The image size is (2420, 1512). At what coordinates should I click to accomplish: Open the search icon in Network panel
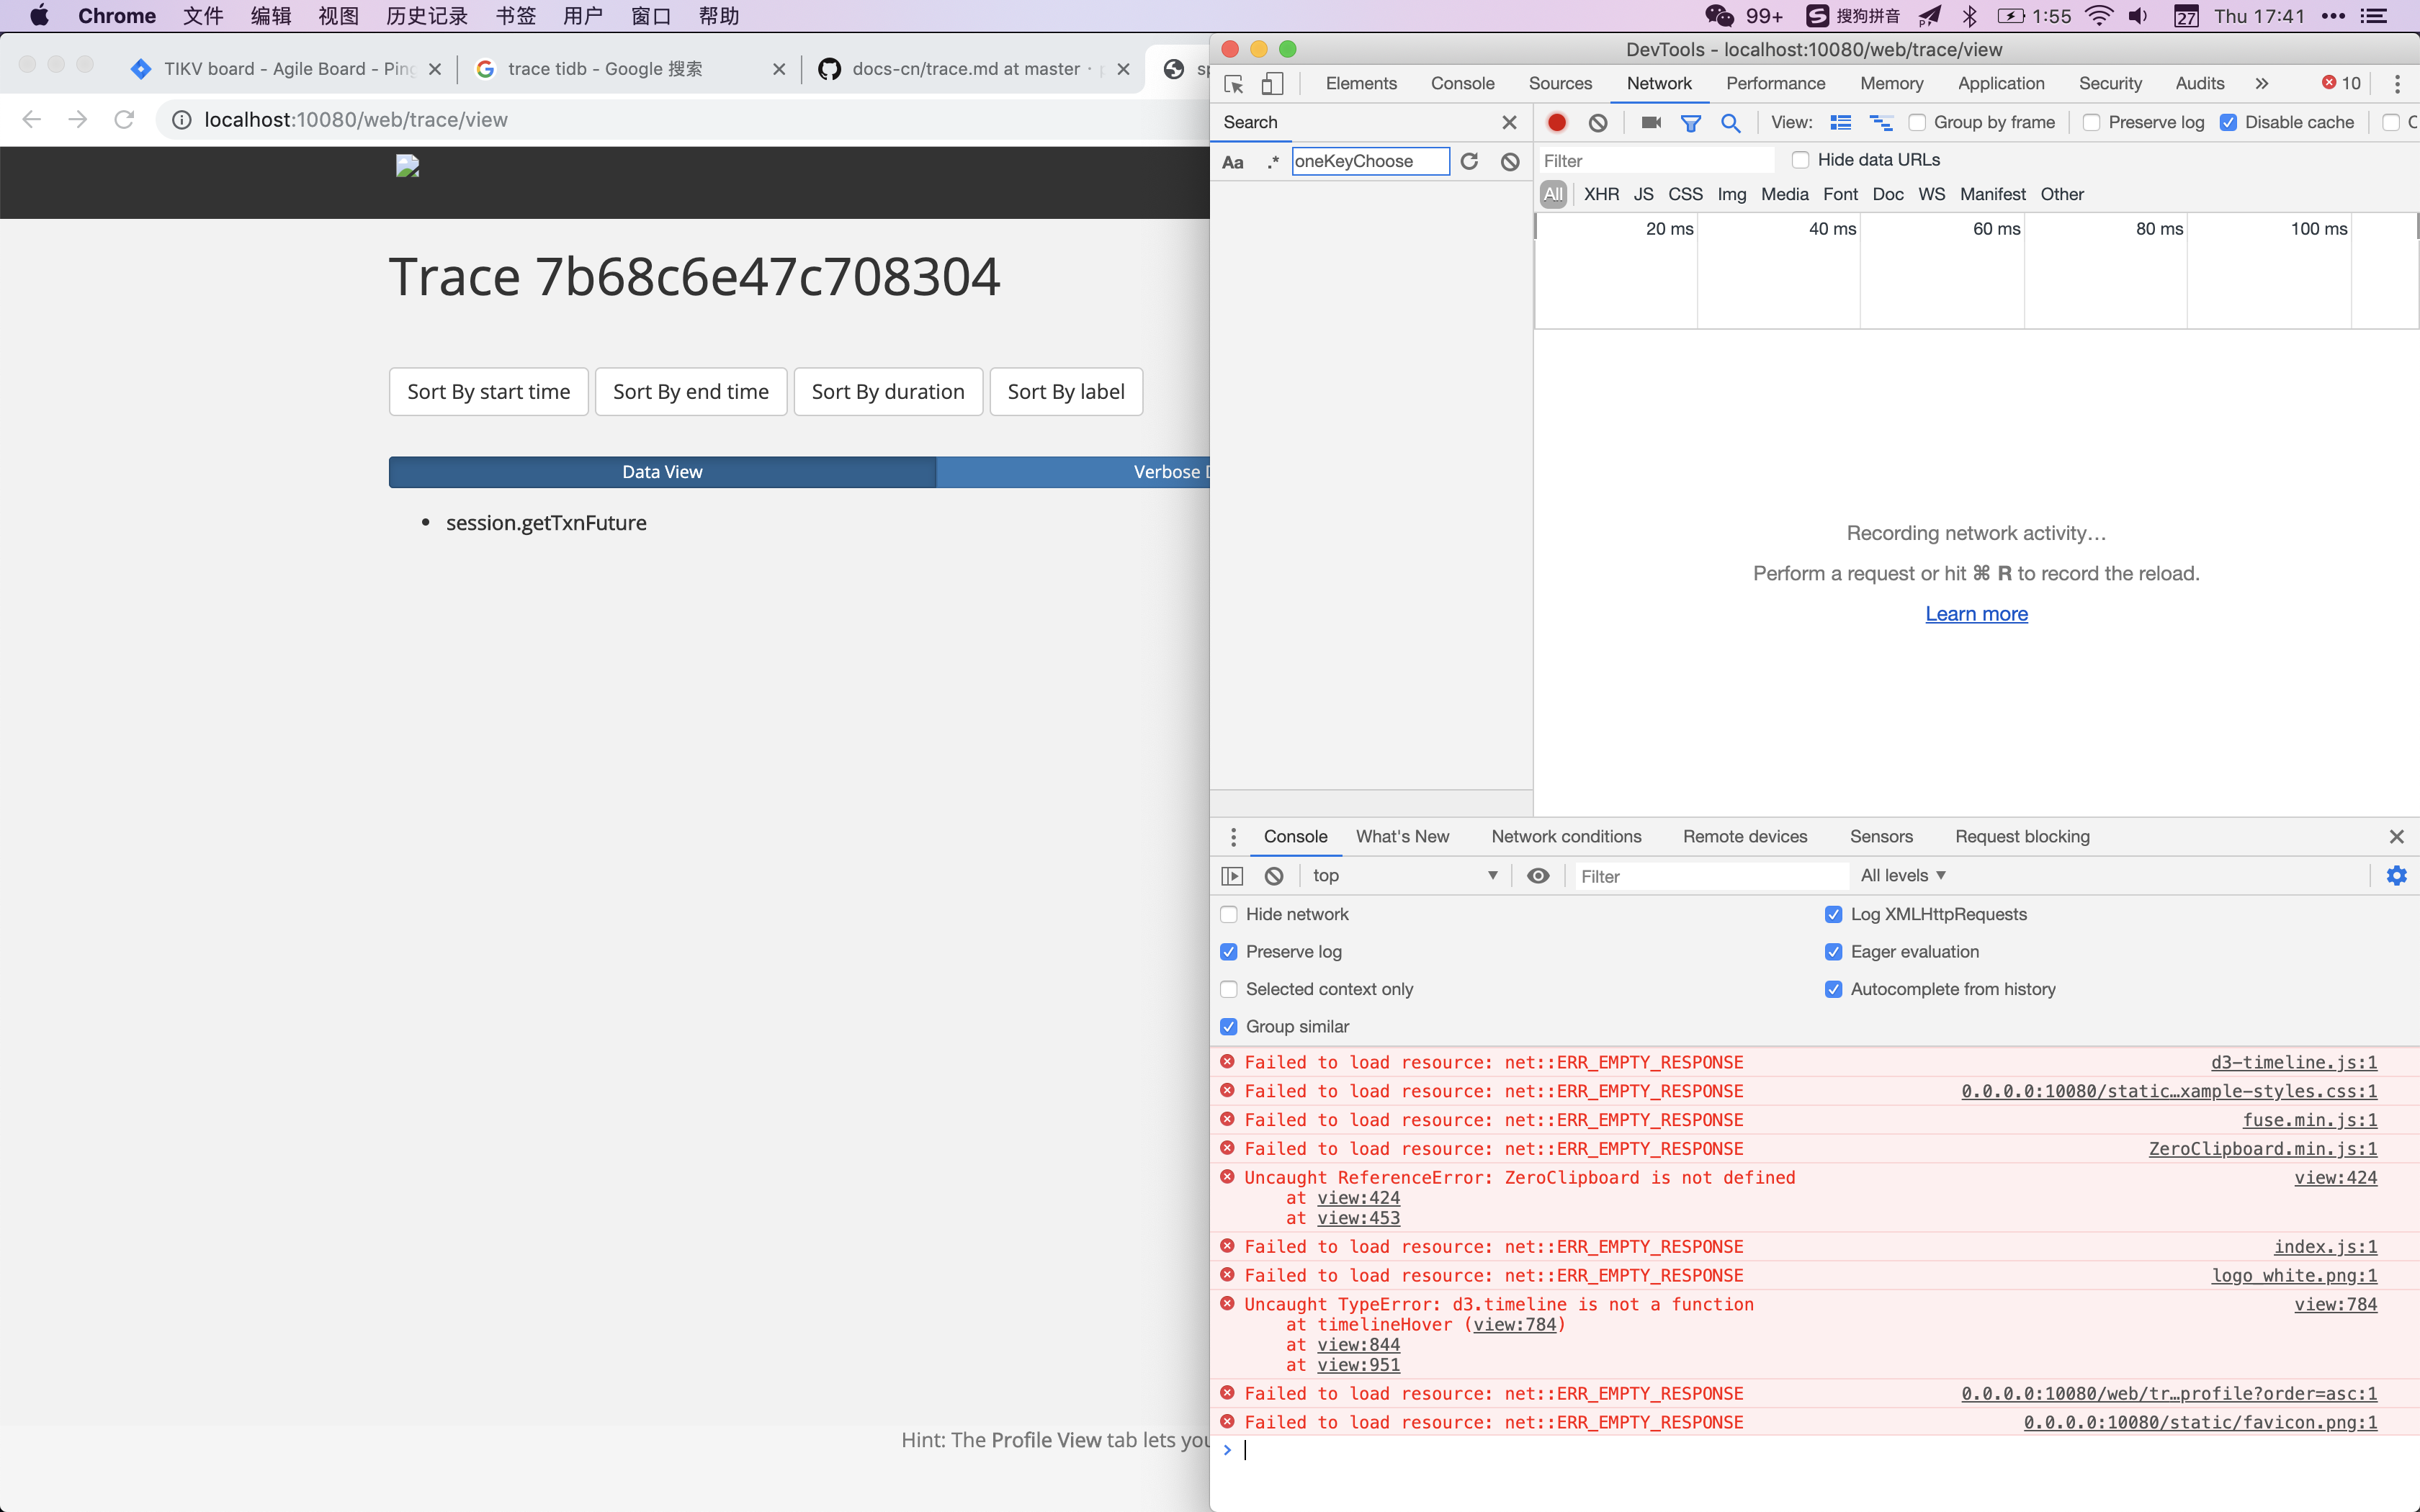(x=1731, y=122)
